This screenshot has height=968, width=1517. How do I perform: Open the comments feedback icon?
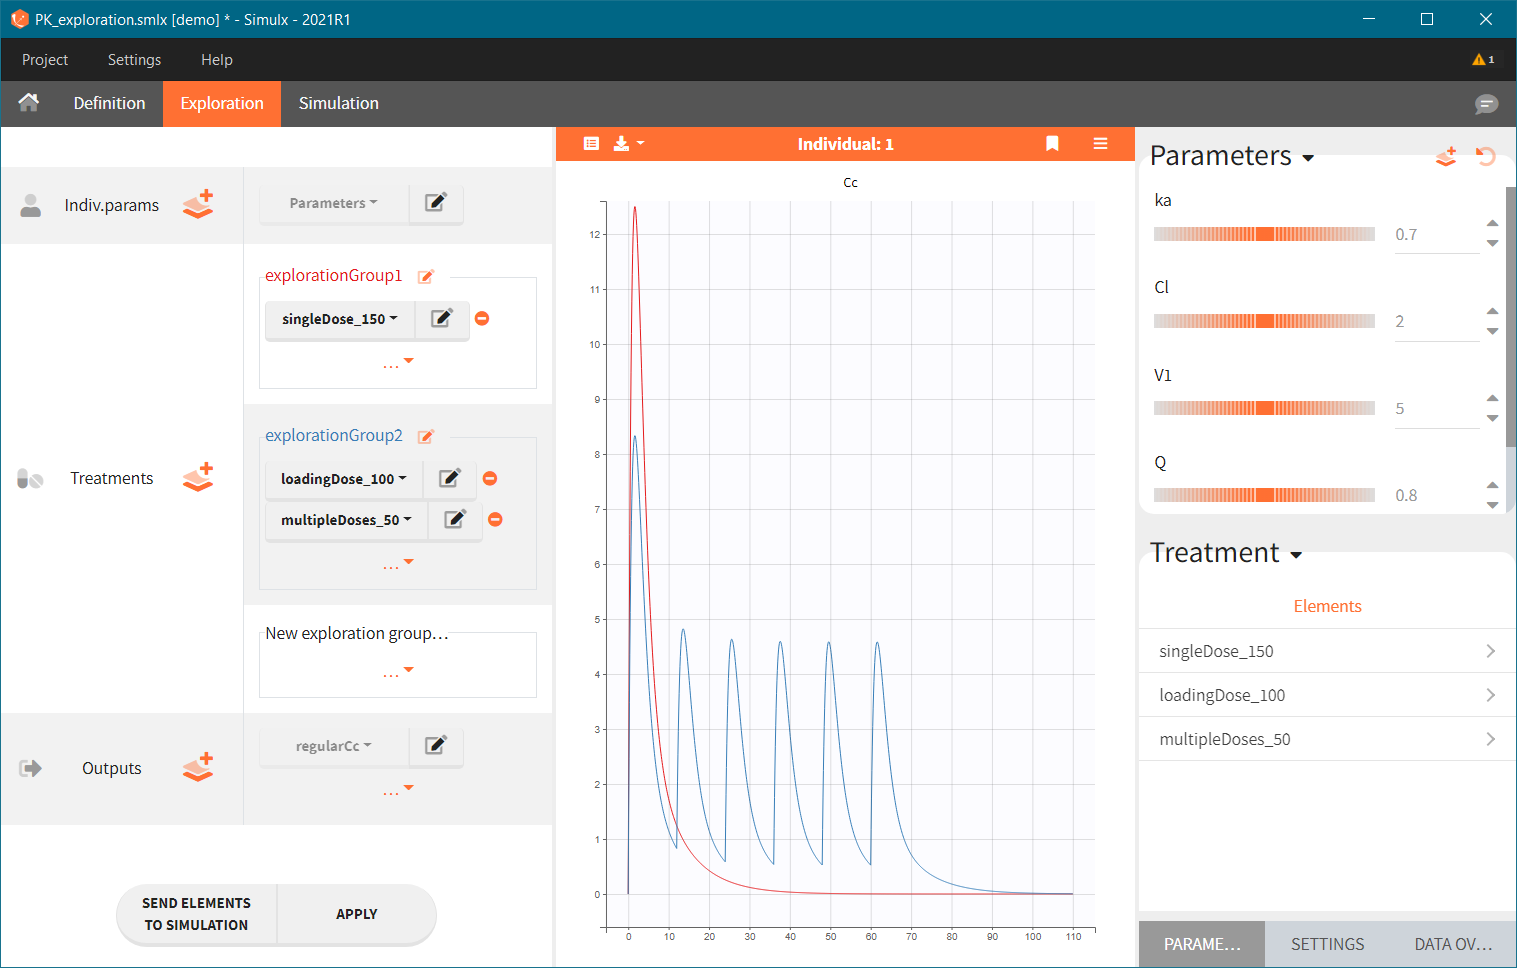[1486, 104]
